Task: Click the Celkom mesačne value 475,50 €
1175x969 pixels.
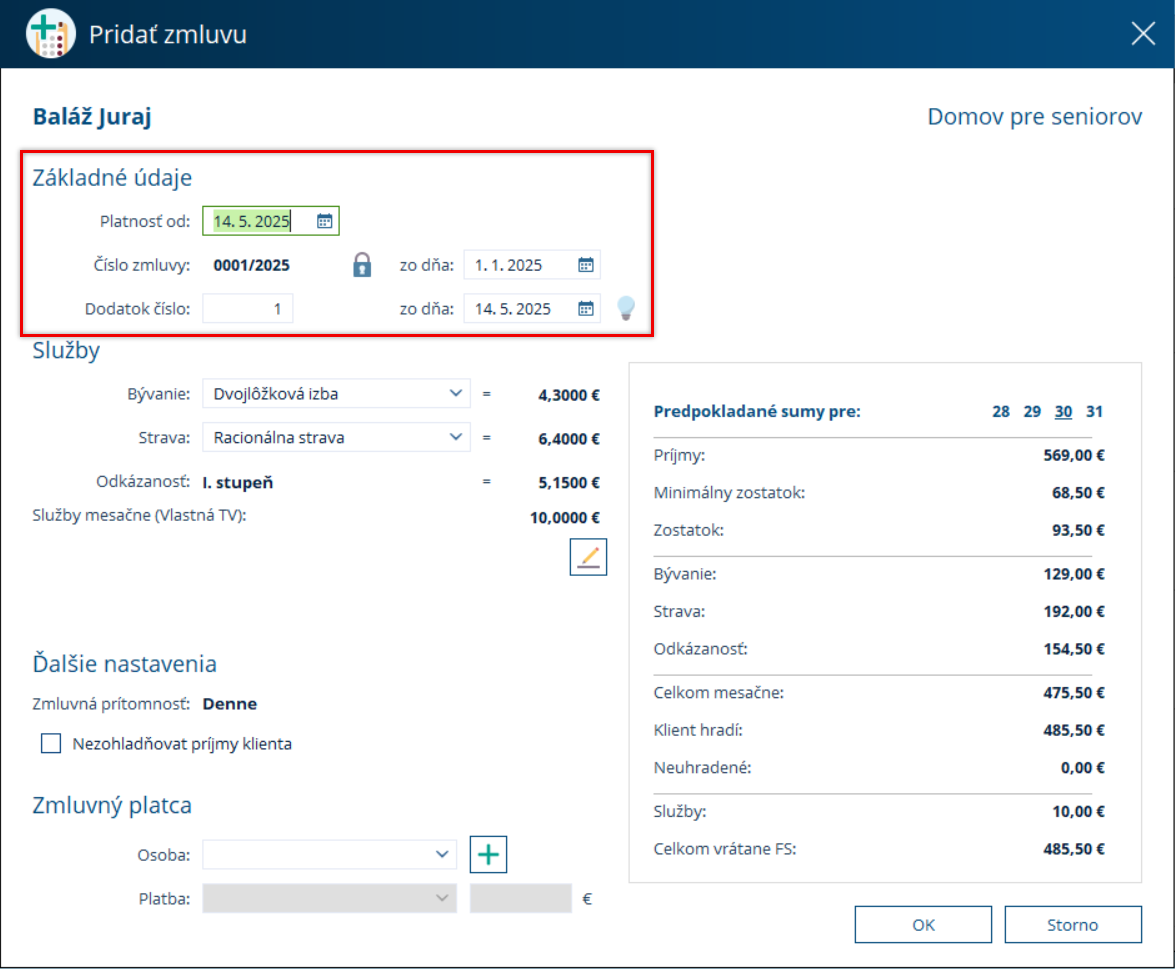Action: (x=1074, y=693)
